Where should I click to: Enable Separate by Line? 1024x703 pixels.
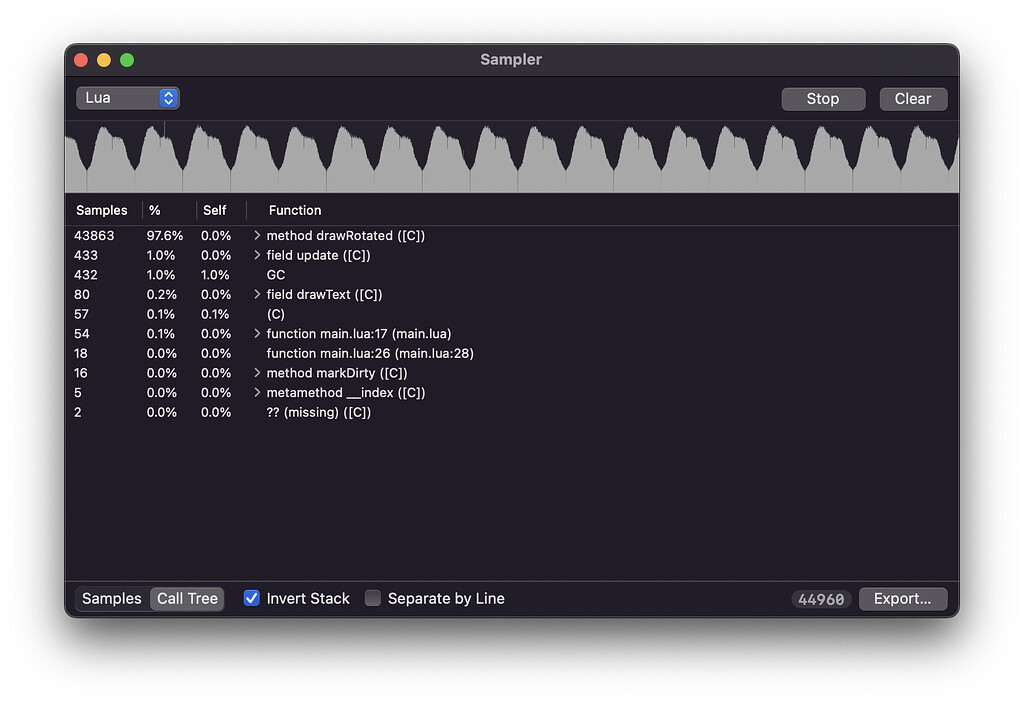click(373, 598)
